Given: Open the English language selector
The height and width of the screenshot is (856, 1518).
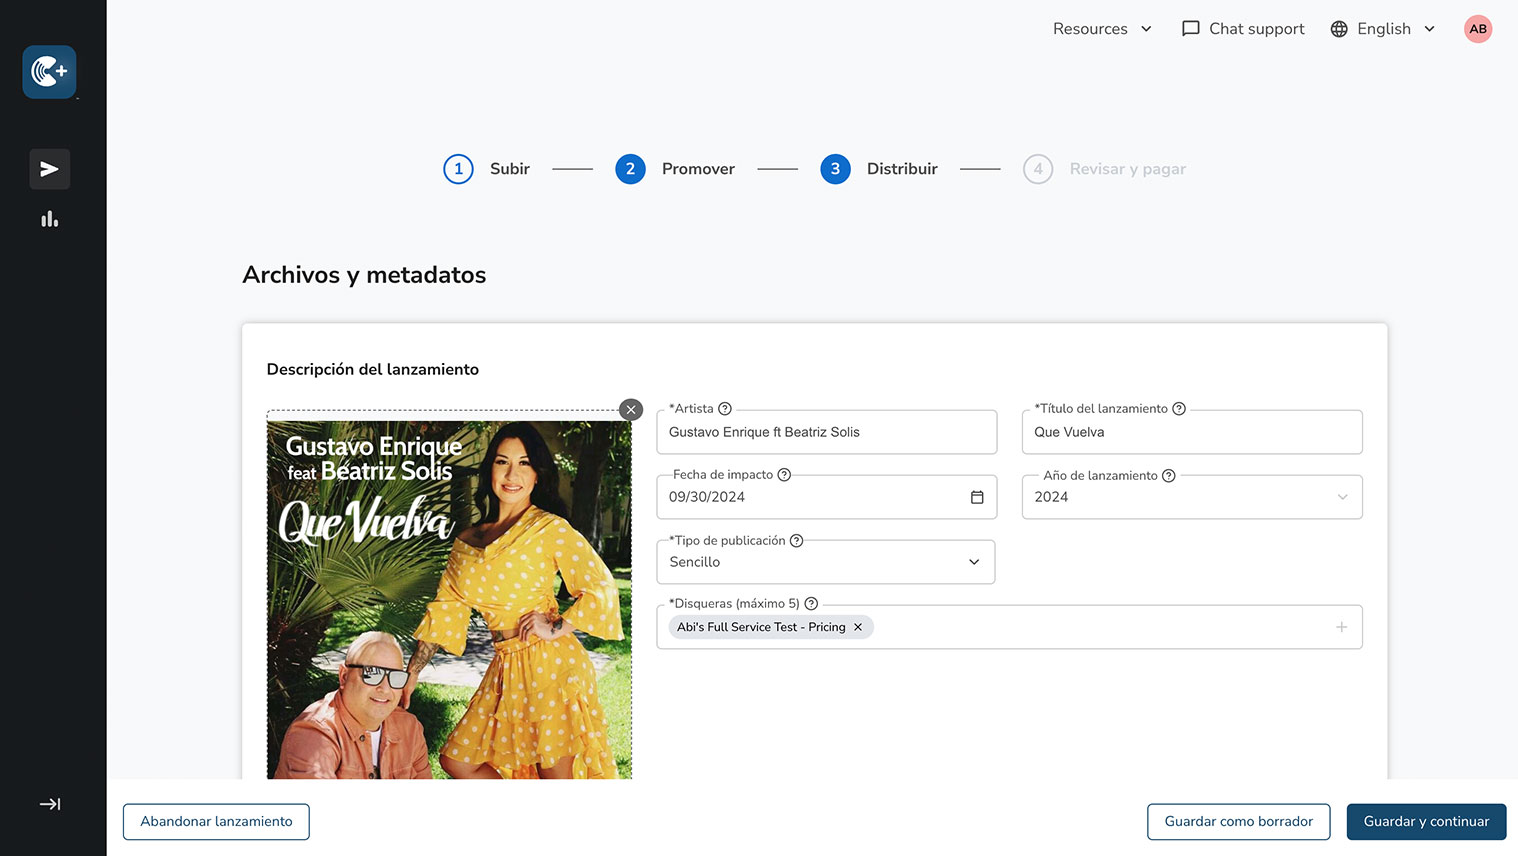Looking at the screenshot, I should click(x=1383, y=29).
